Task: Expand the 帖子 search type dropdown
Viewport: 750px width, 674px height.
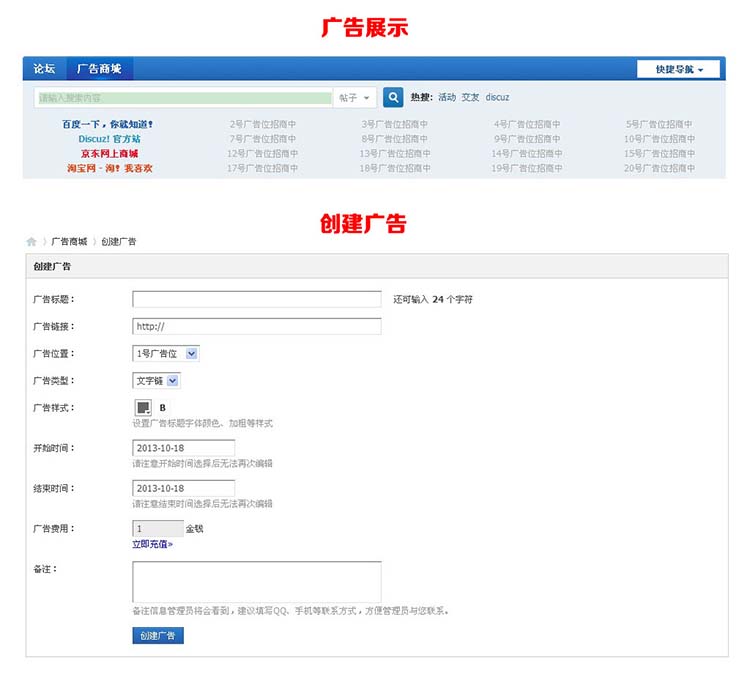Action: coord(354,98)
